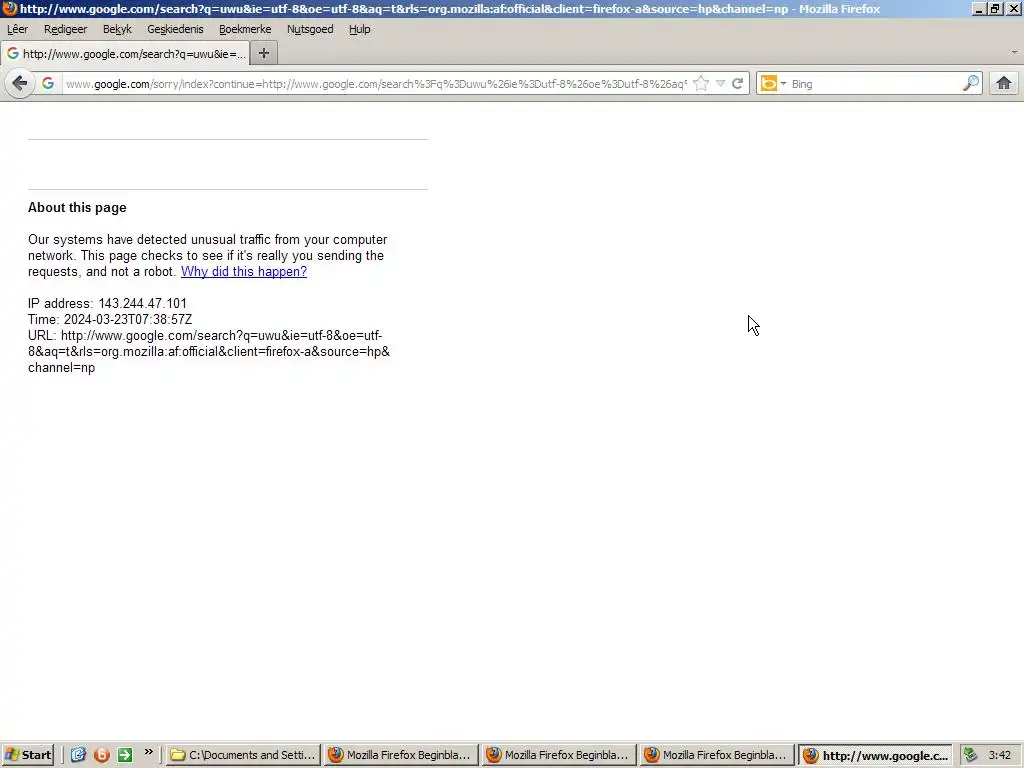Click the 'About this page' heading
1024x768 pixels.
77,208
